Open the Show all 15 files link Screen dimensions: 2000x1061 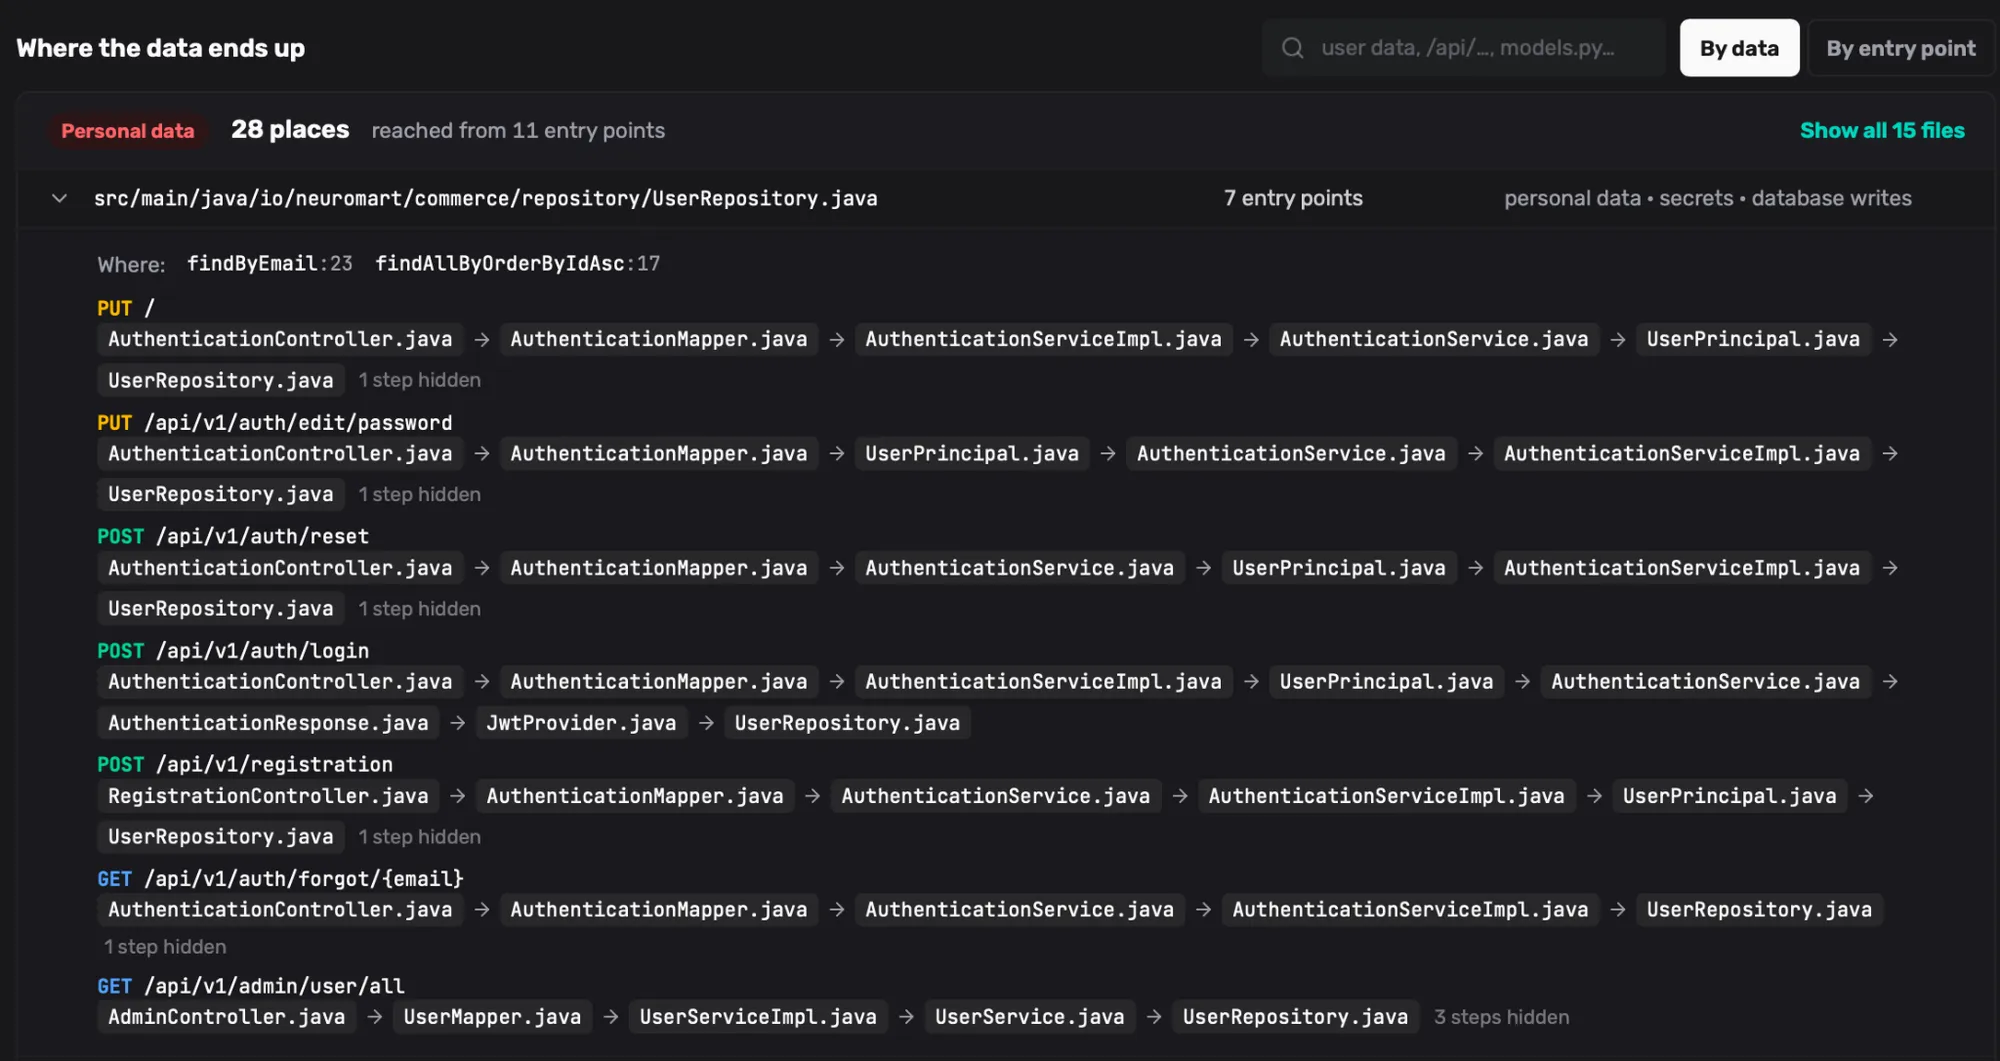pyautogui.click(x=1882, y=130)
